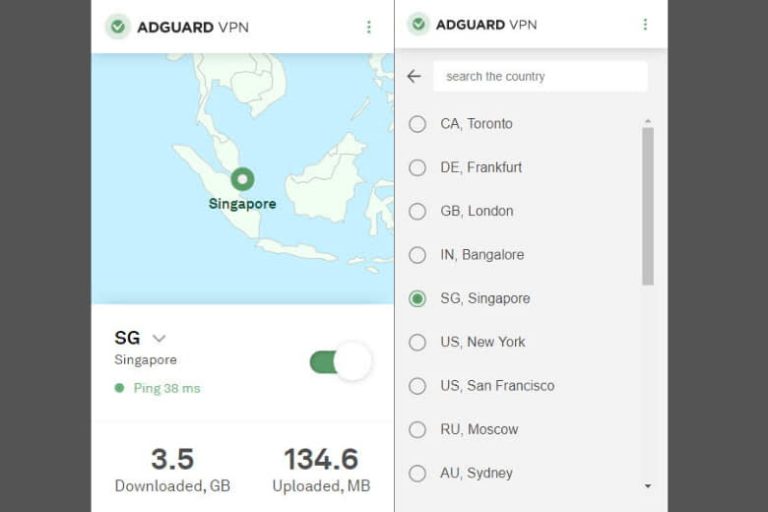Toggle the VPN connection switch off

pos(340,362)
